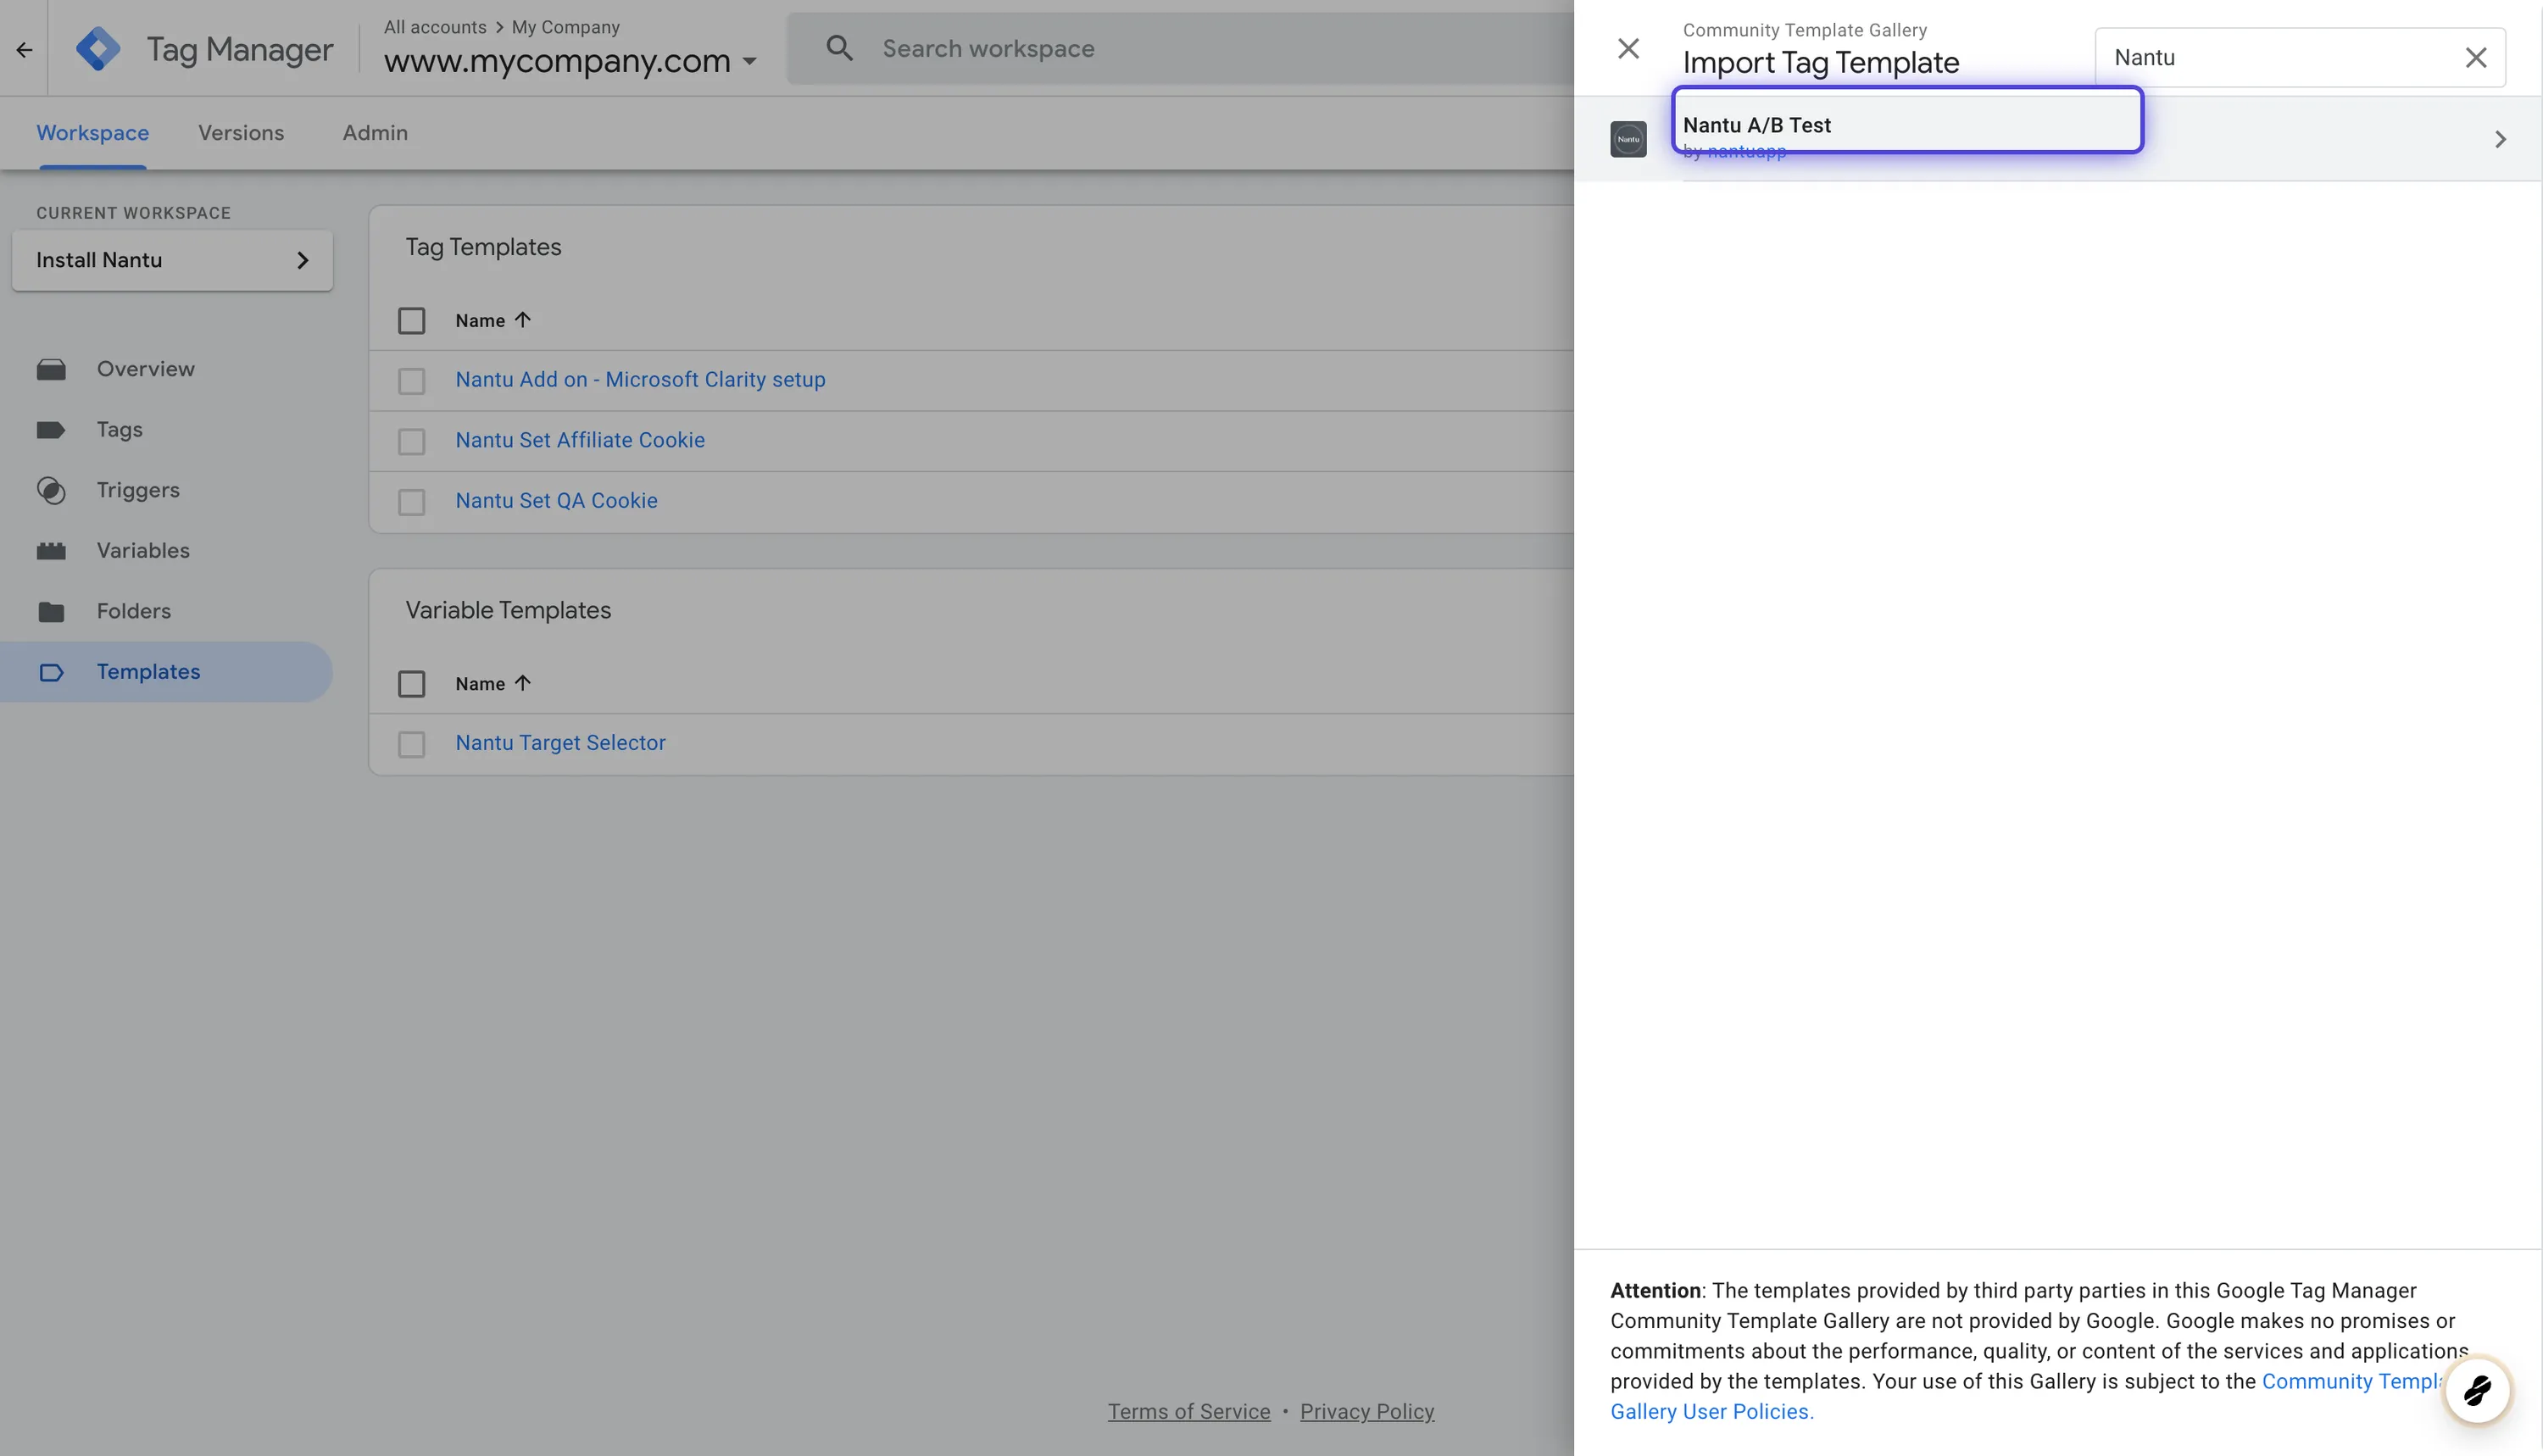Click the Nantu template thumbnail icon

1628,139
